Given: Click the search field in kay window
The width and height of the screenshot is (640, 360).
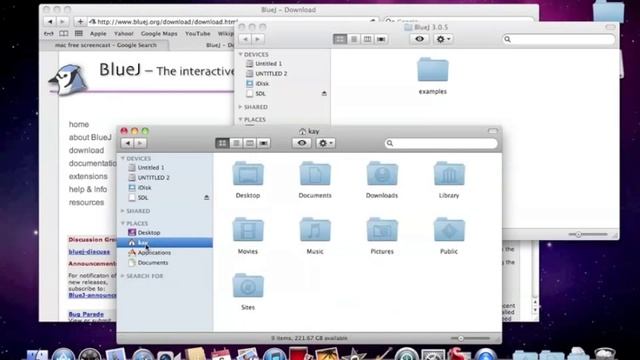Looking at the screenshot, I should 441,143.
